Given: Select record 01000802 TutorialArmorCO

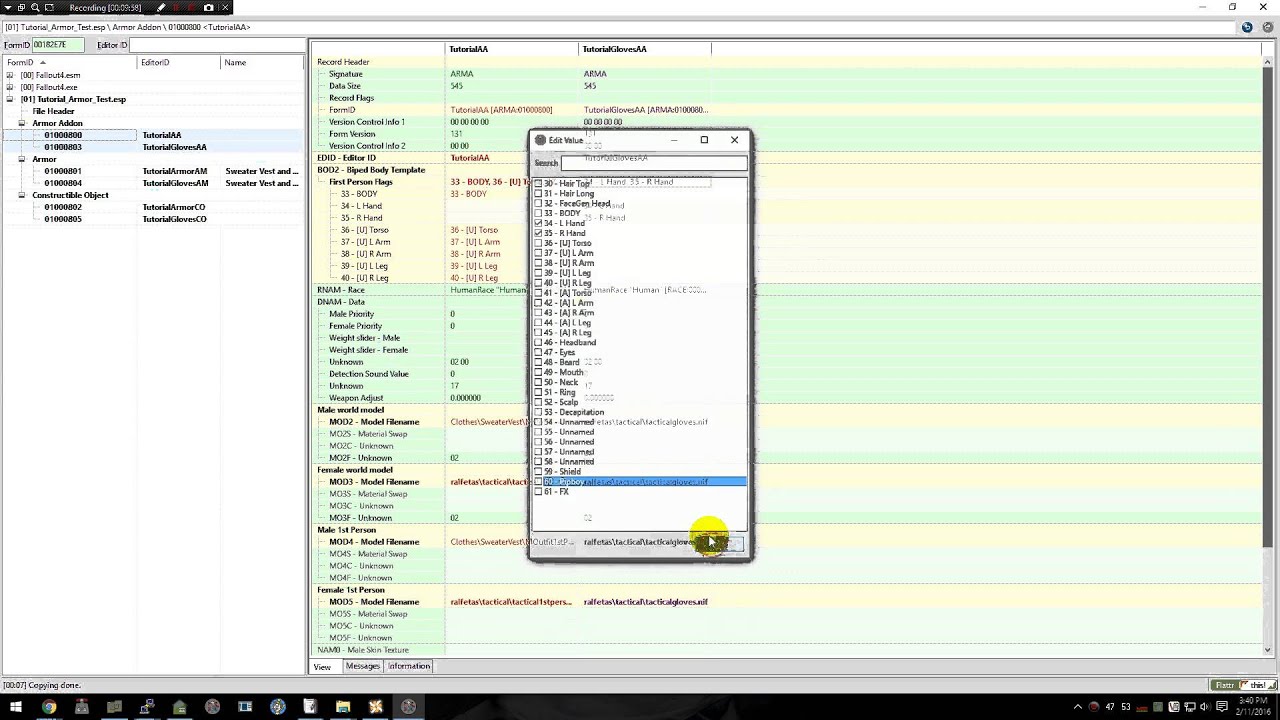Looking at the screenshot, I should (x=152, y=207).
